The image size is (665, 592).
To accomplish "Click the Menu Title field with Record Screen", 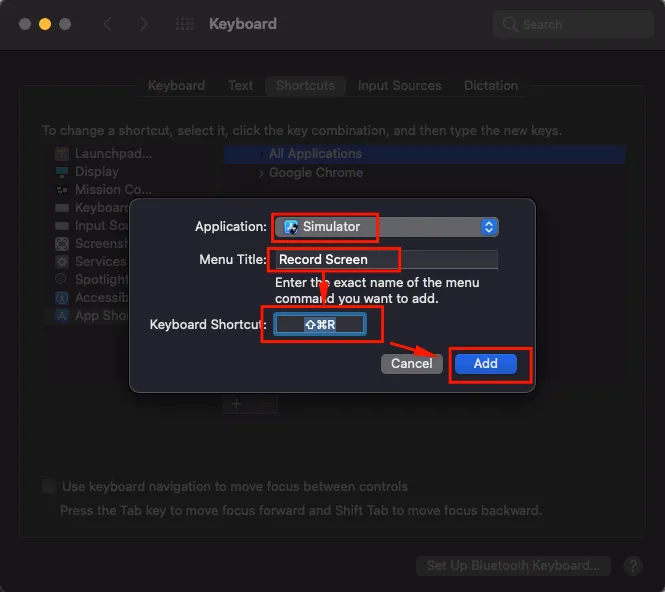I will tap(386, 260).
